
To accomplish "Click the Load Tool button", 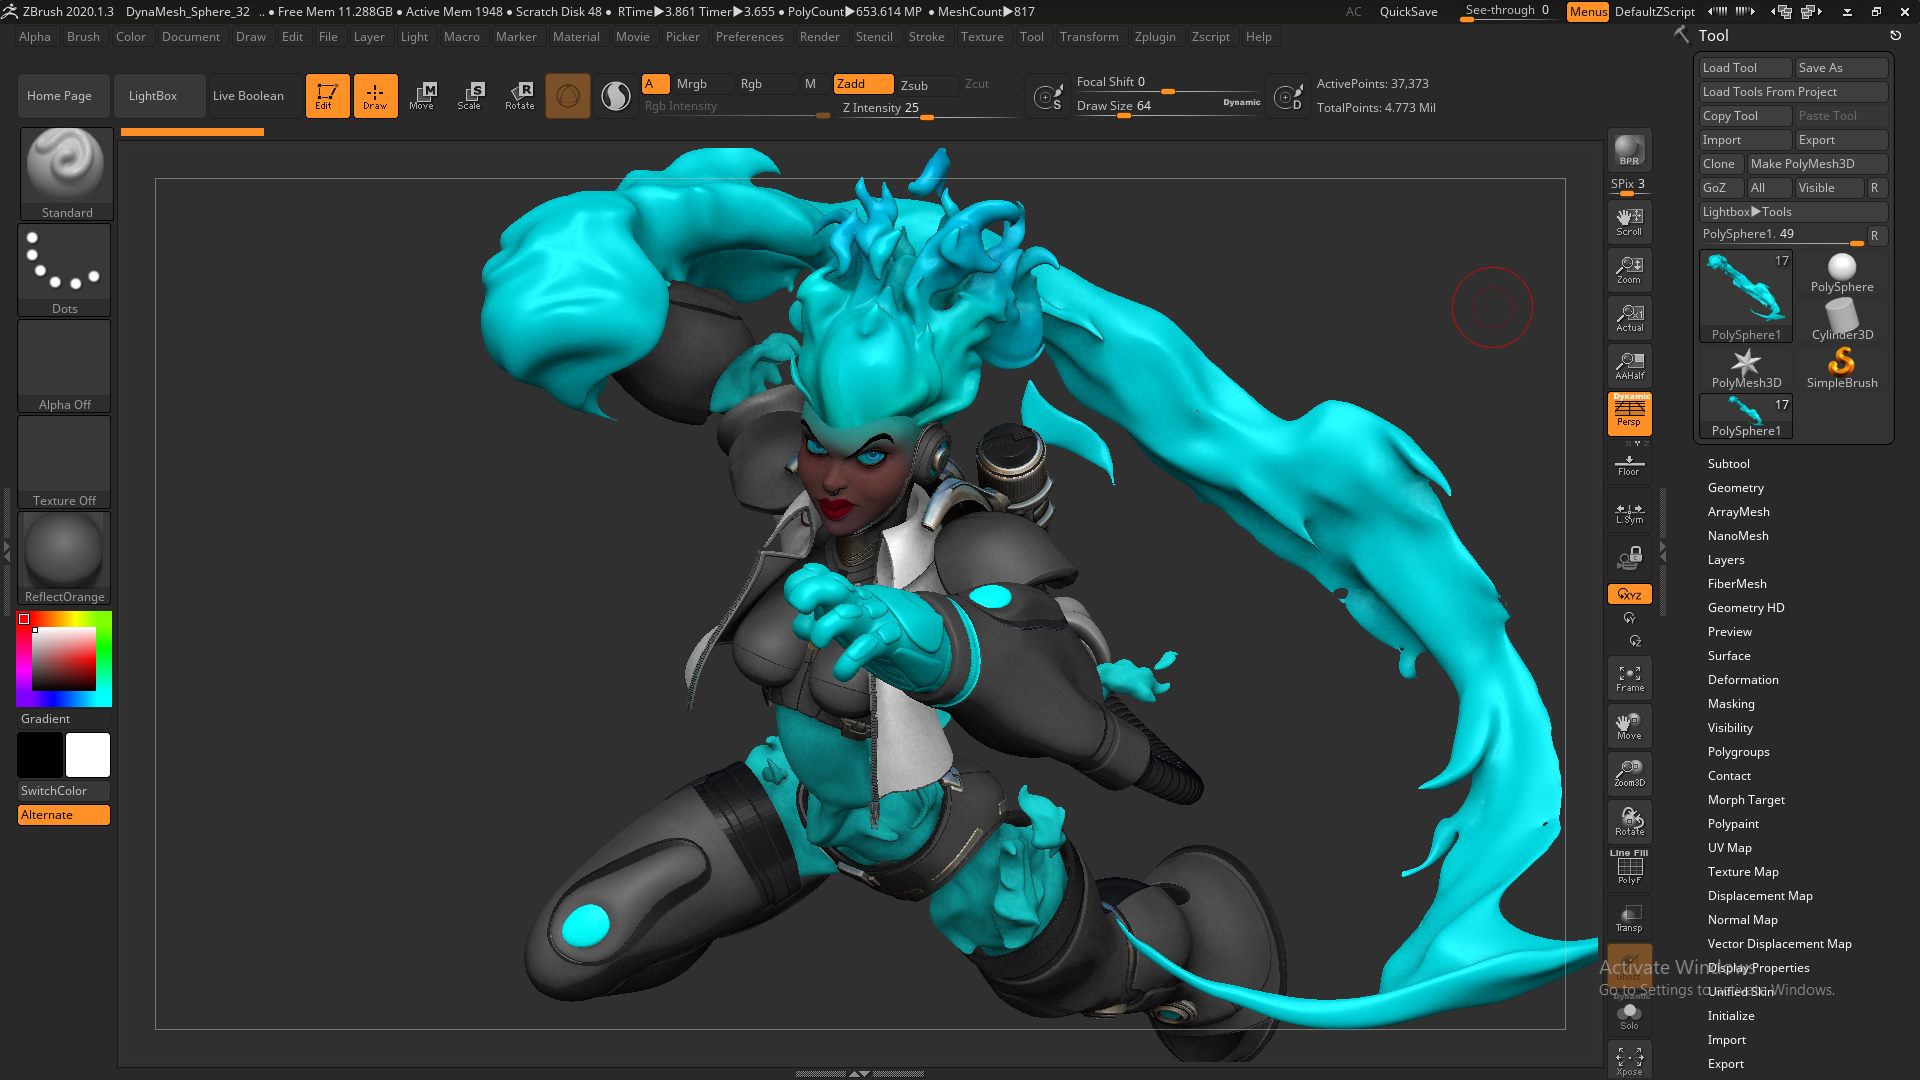I will tap(1745, 68).
